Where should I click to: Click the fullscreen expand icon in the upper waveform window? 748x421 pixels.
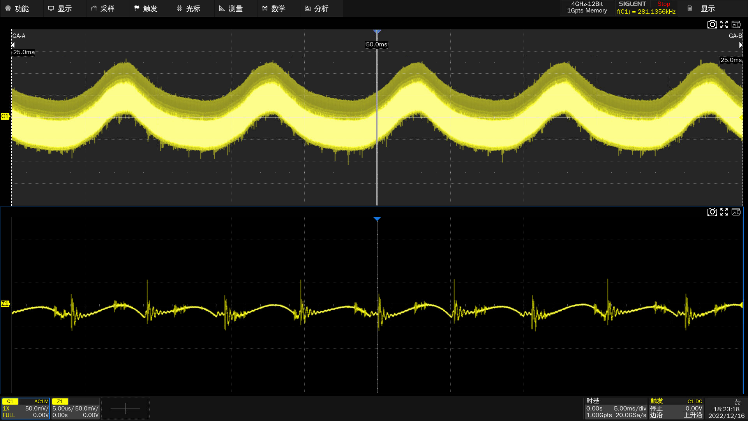724,24
